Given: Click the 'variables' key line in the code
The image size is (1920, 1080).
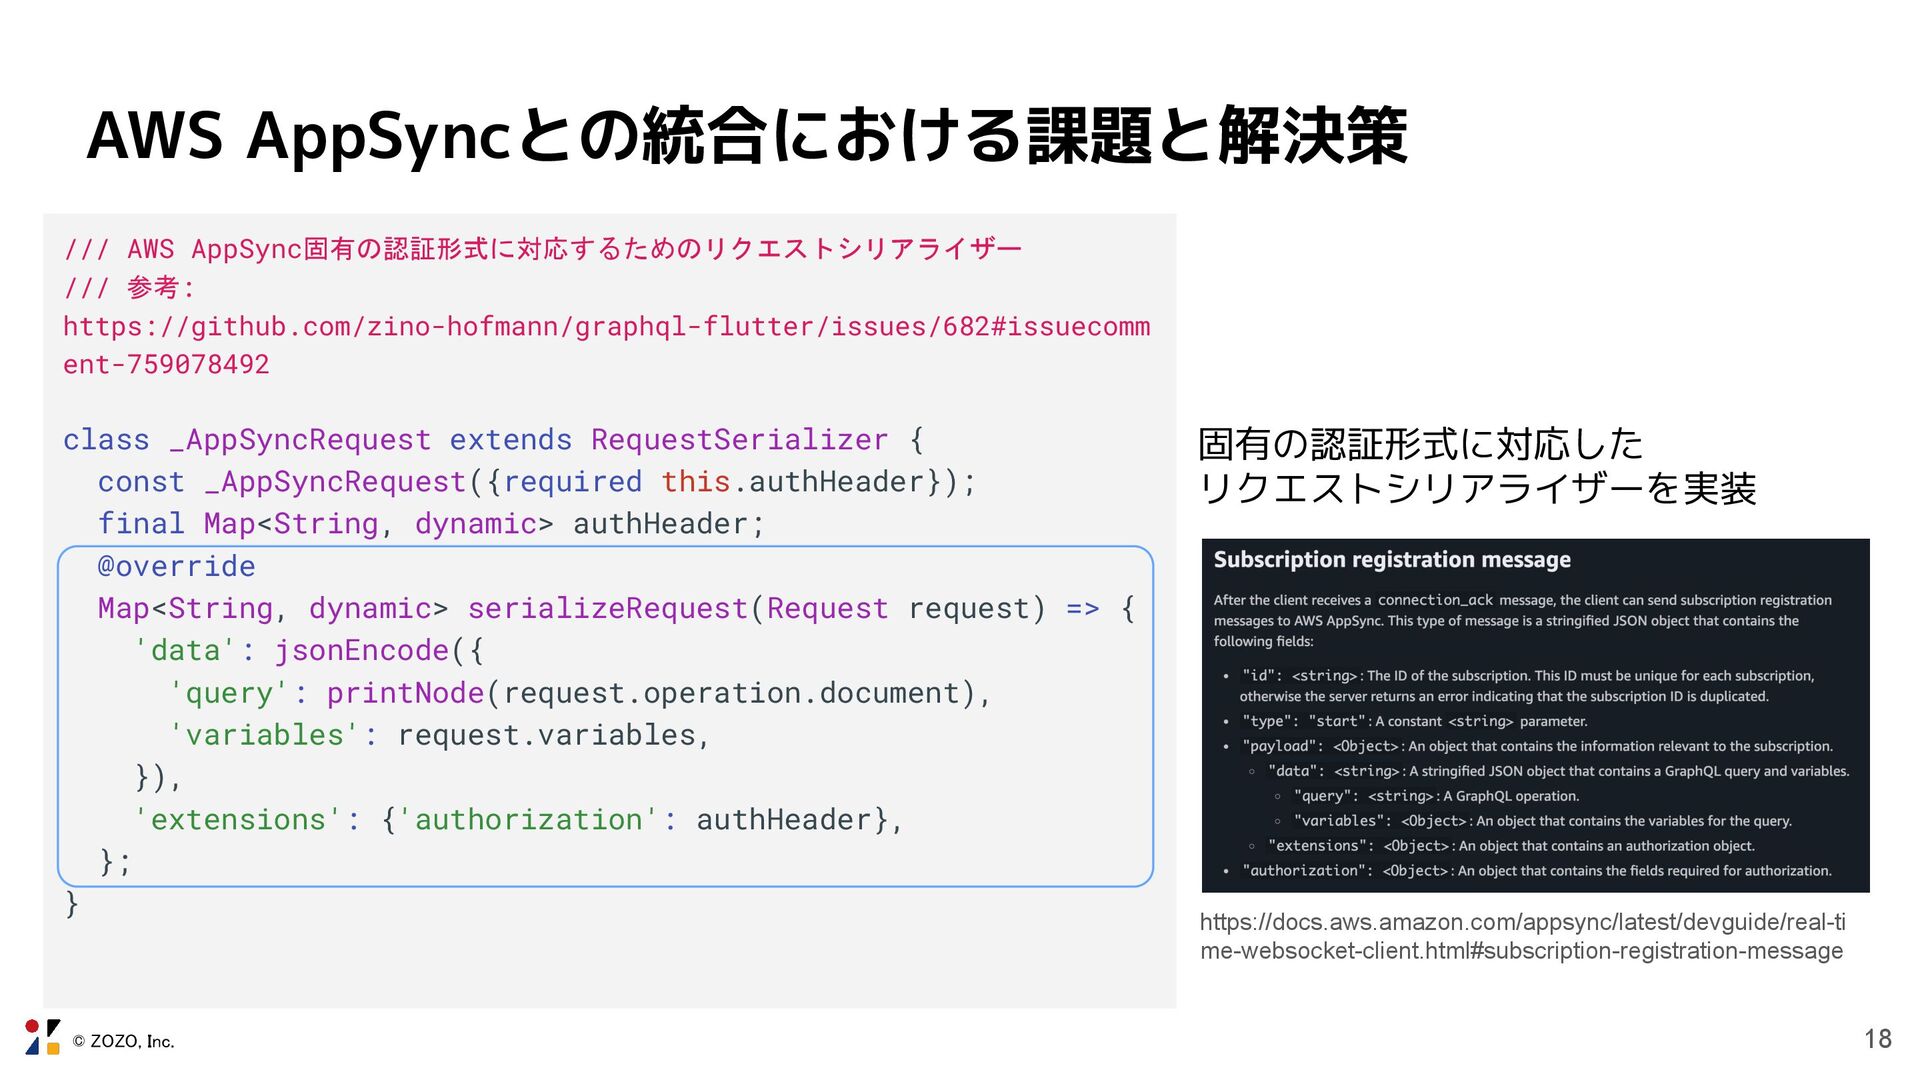Looking at the screenshot, I should (x=440, y=736).
